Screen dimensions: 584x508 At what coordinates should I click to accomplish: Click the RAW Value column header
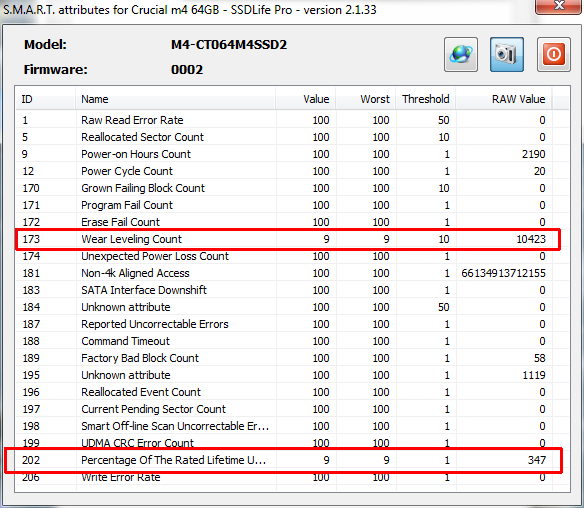click(x=504, y=99)
